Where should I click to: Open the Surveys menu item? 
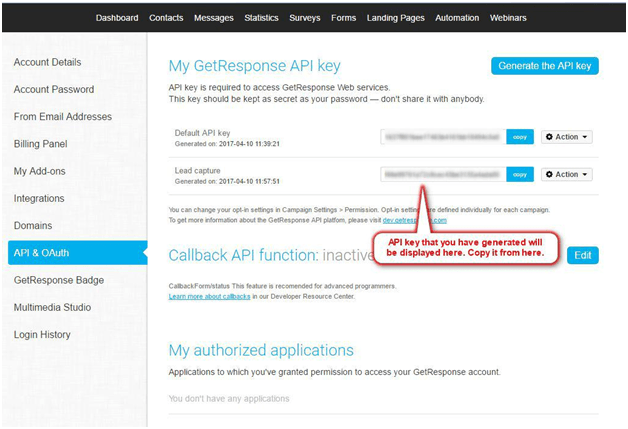click(305, 18)
